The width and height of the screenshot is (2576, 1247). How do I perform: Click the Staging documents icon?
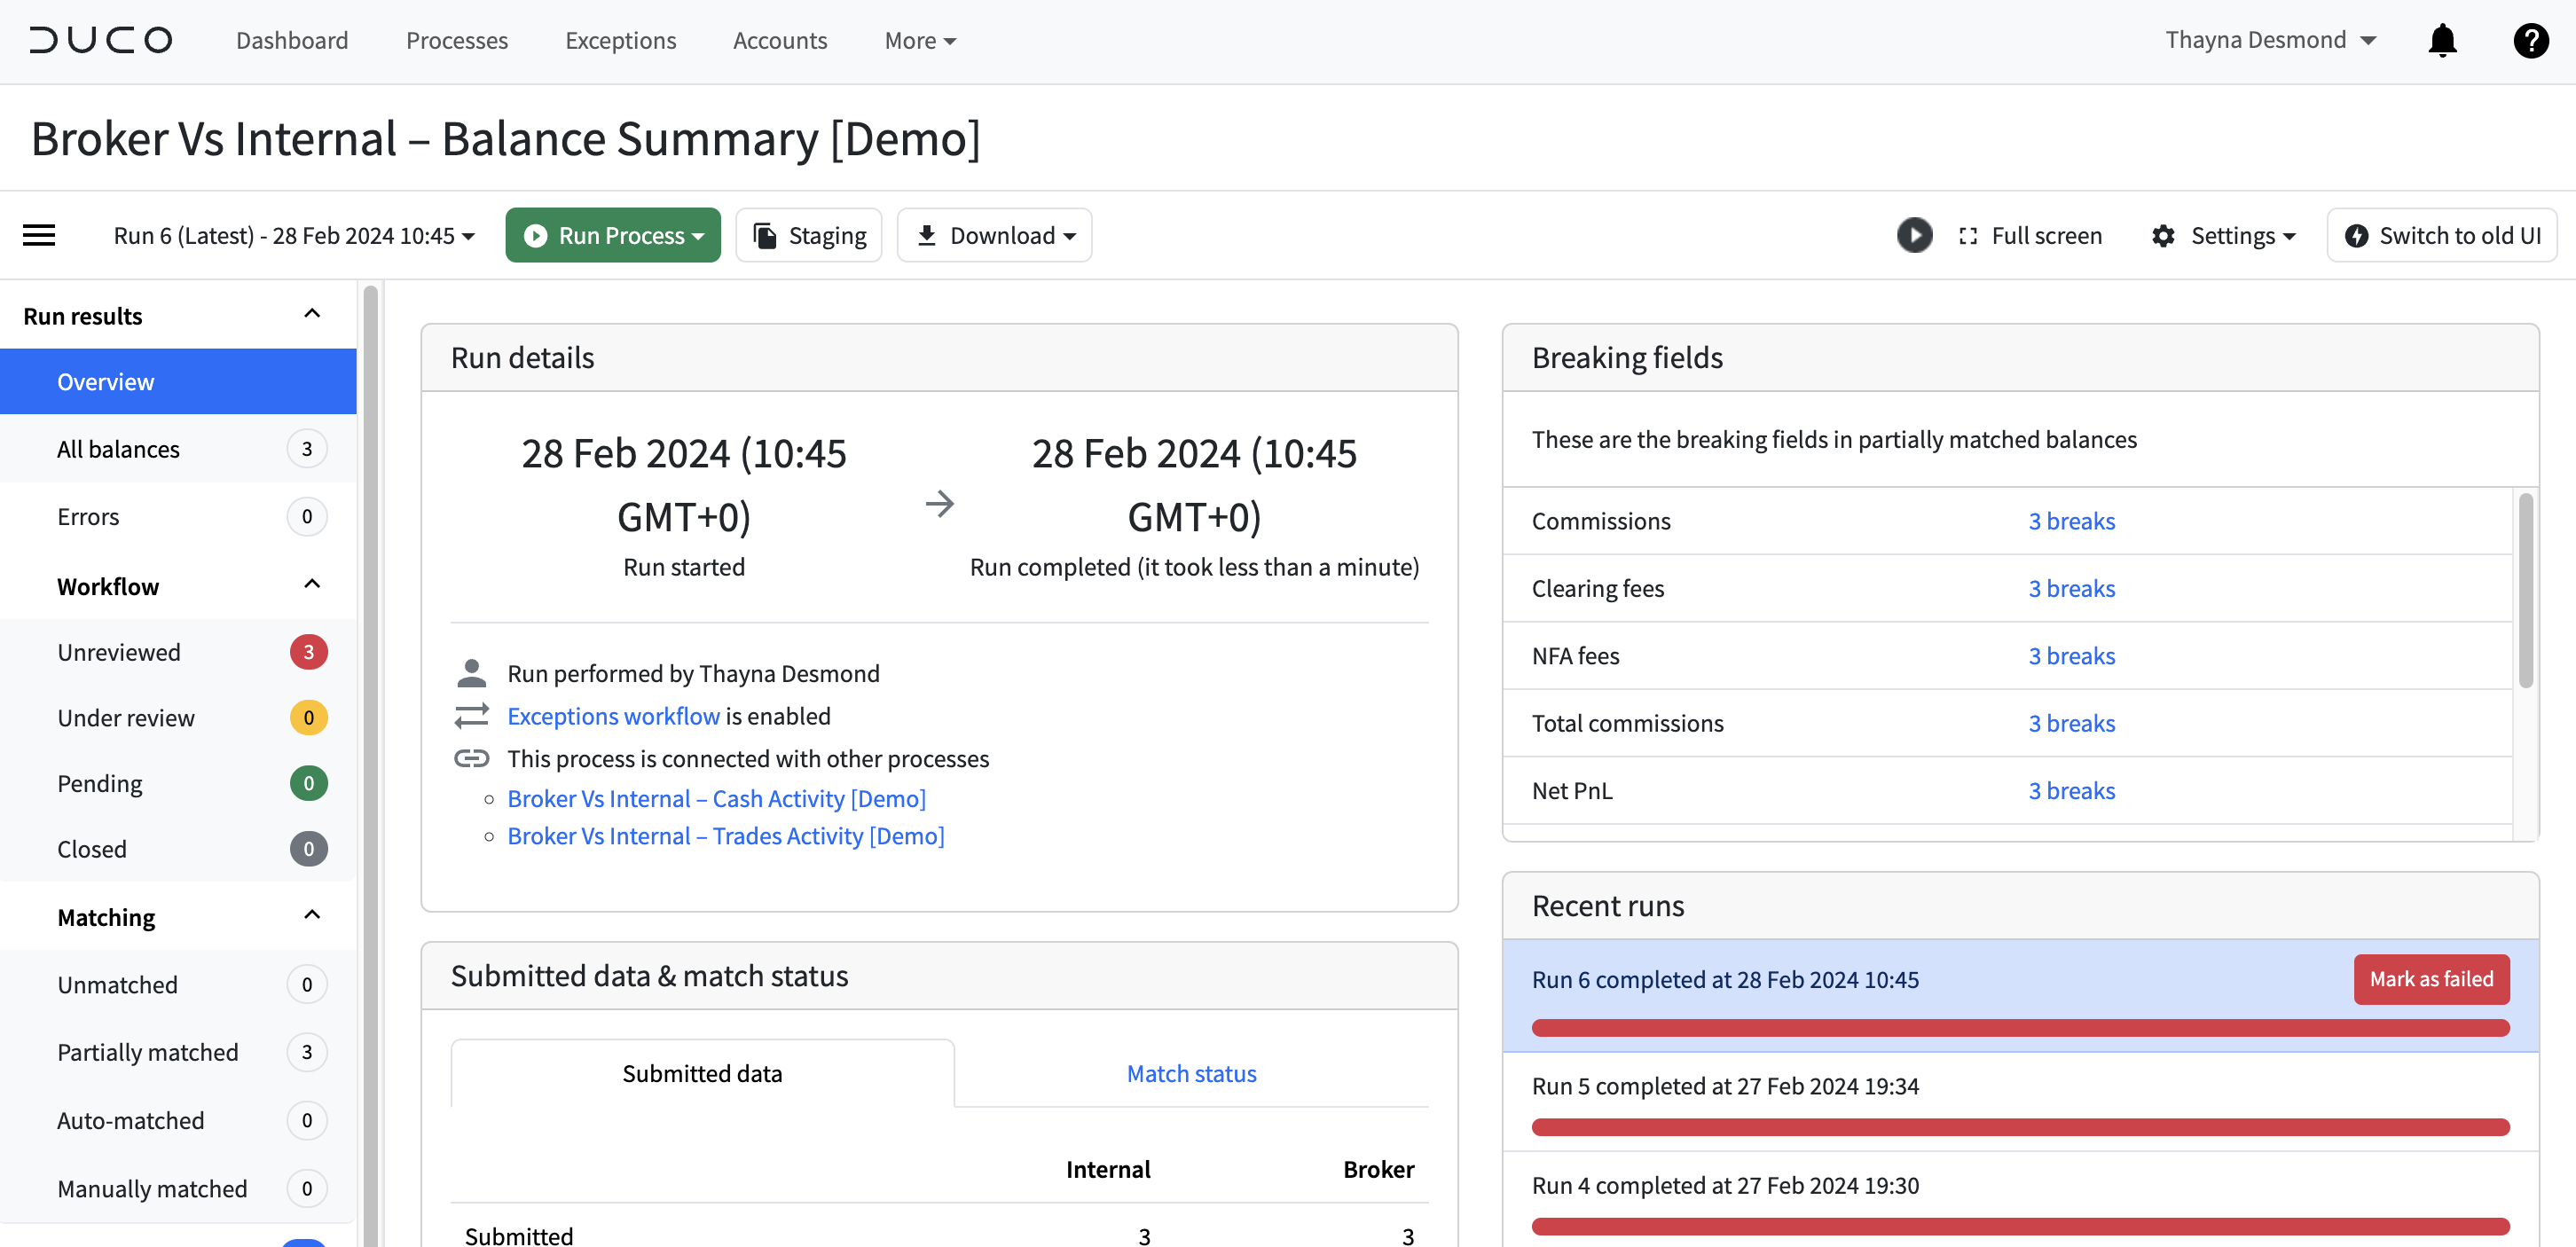click(x=765, y=235)
